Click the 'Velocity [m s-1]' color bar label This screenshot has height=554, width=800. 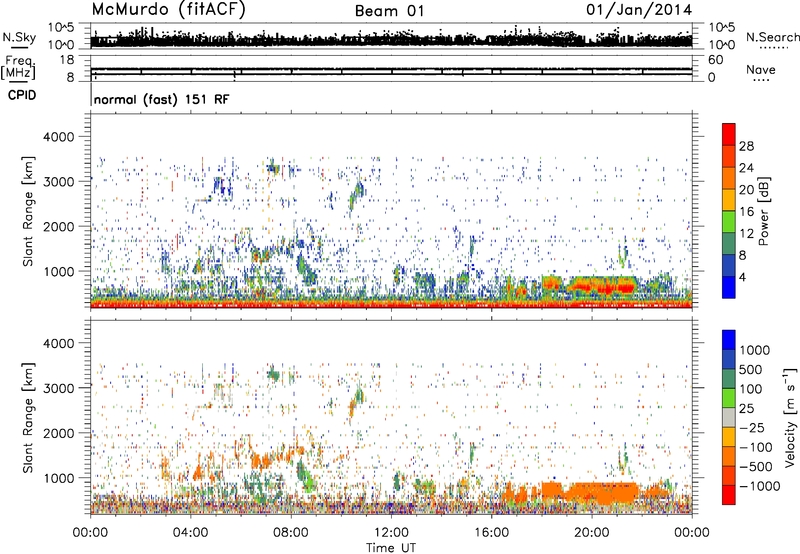click(790, 417)
